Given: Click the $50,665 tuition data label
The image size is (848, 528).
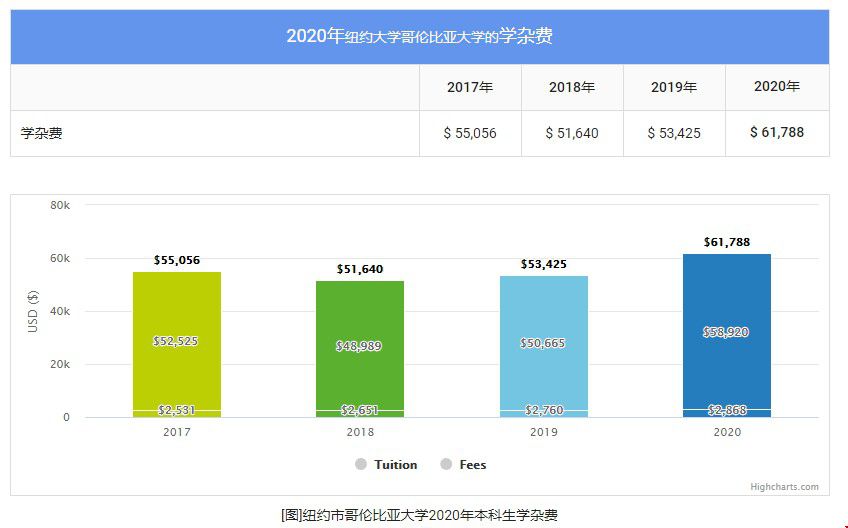Looking at the screenshot, I should [542, 343].
